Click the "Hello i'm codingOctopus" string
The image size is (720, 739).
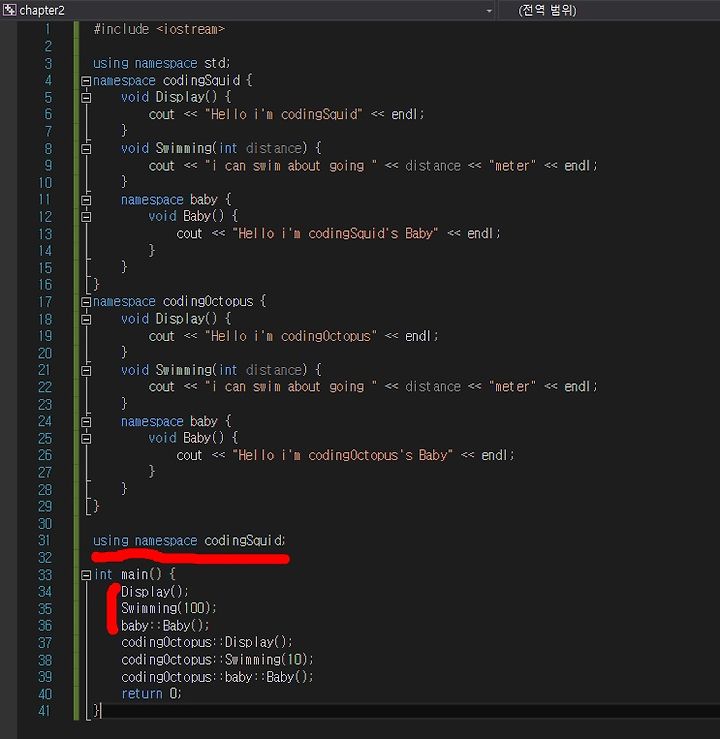point(291,337)
